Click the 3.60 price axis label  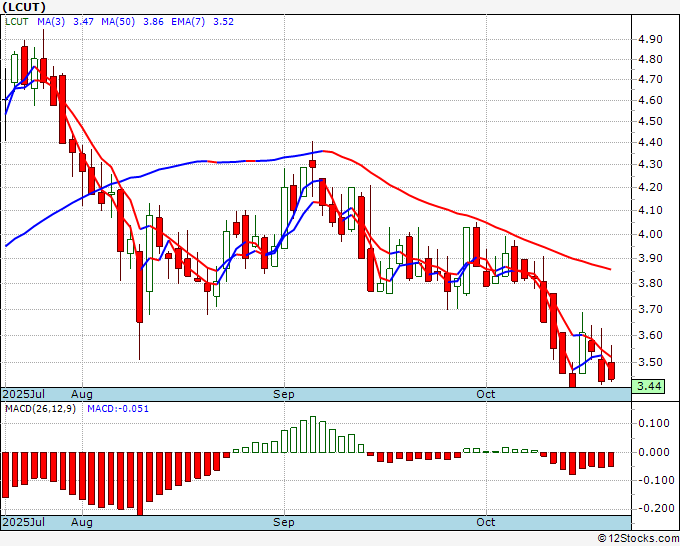point(650,335)
